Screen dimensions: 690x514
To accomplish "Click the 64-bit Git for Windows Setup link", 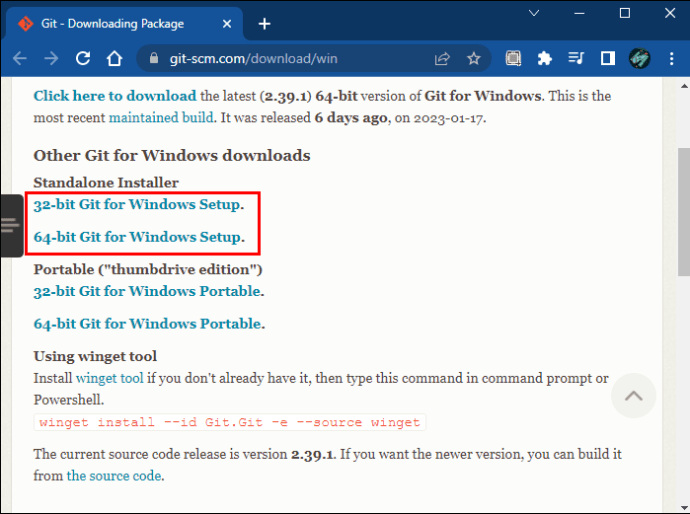I will point(137,237).
